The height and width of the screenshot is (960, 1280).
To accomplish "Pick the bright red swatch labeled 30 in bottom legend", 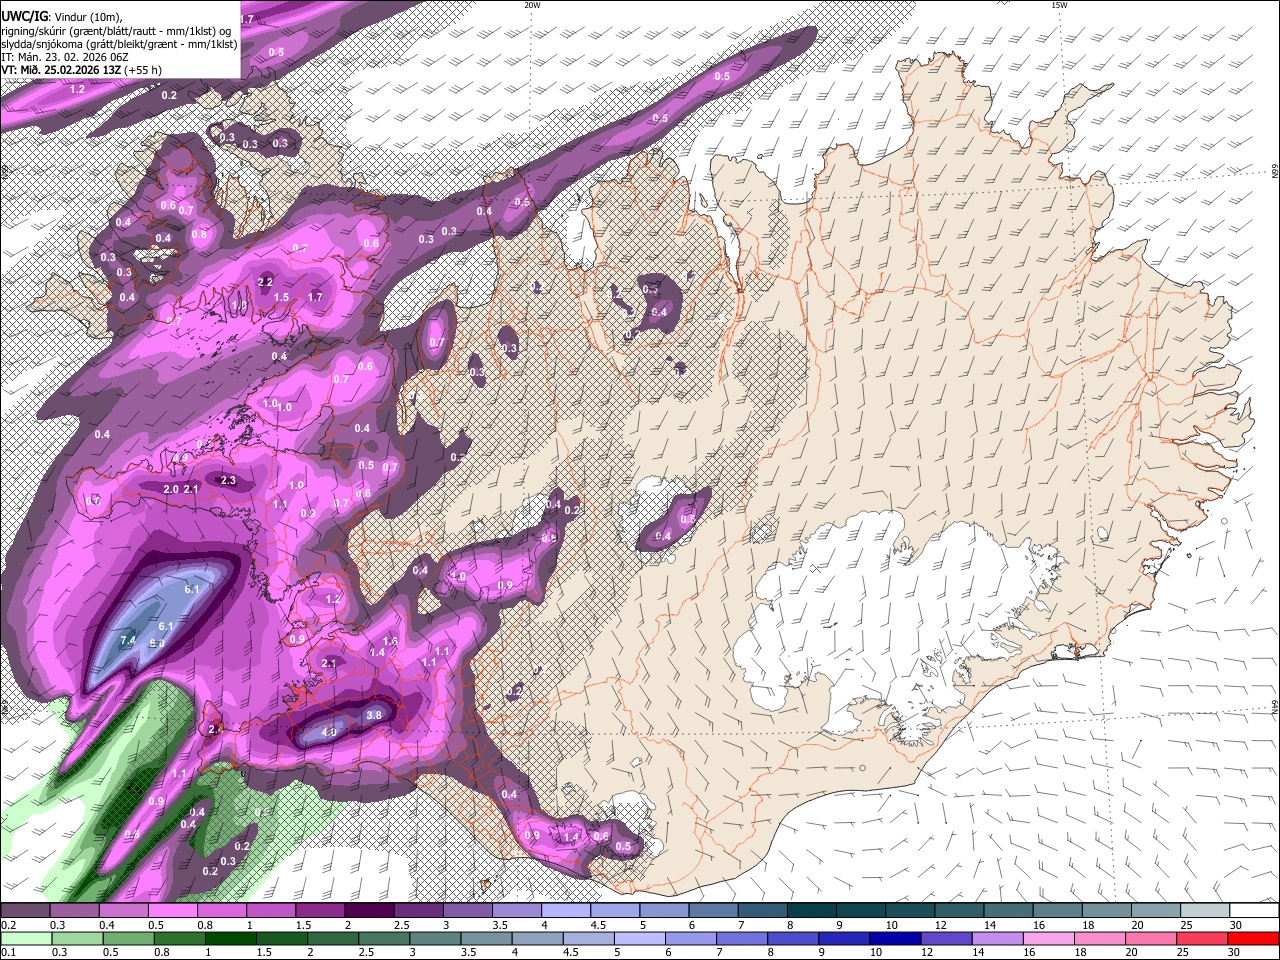I will coord(1254,938).
